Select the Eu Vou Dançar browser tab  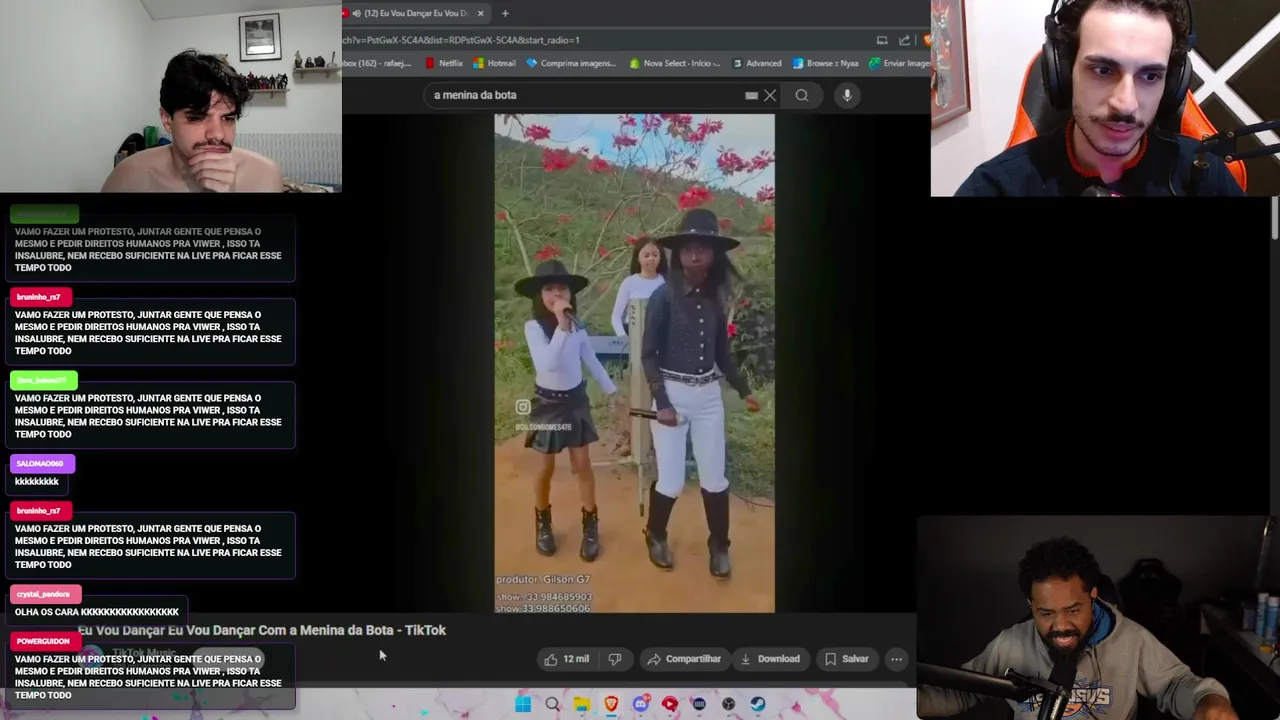[415, 13]
